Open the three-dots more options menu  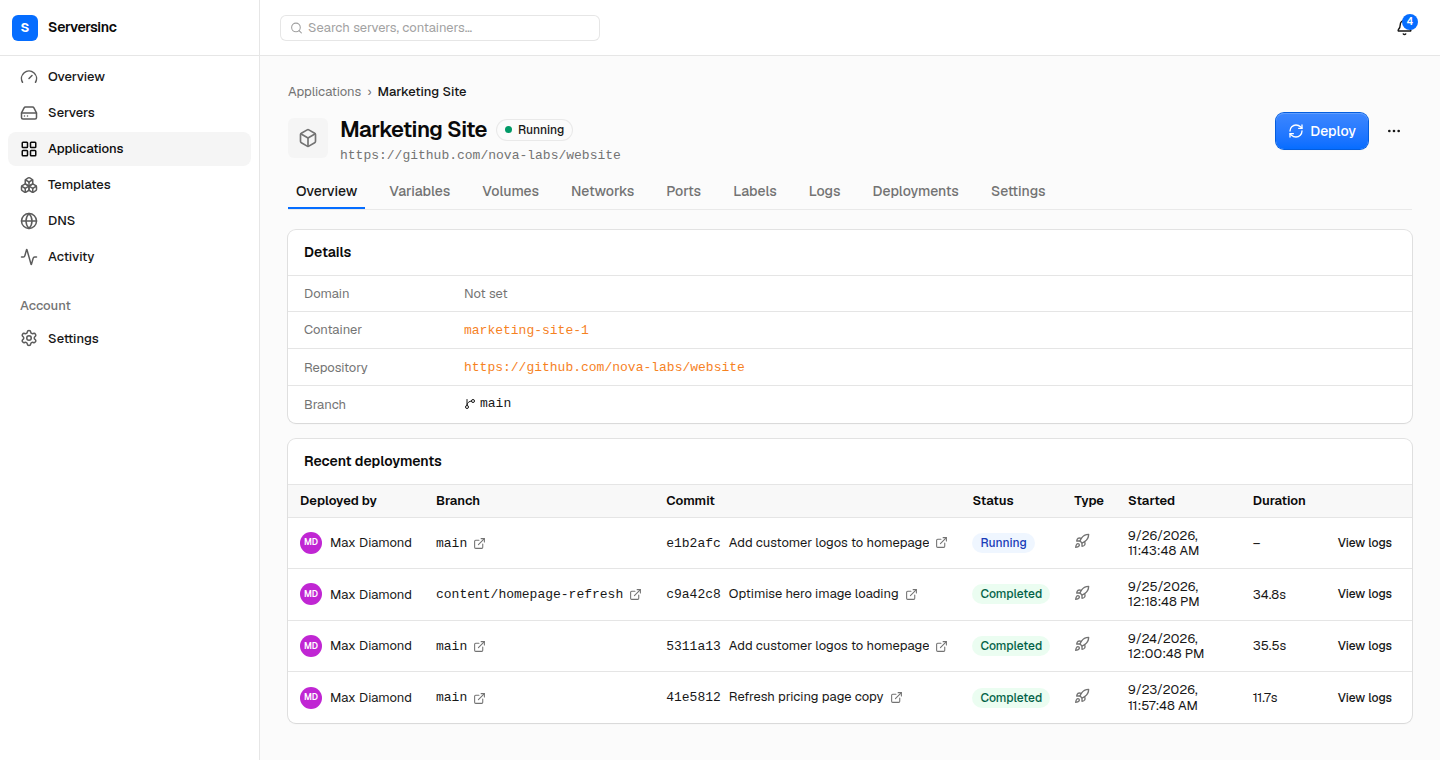pyautogui.click(x=1394, y=131)
